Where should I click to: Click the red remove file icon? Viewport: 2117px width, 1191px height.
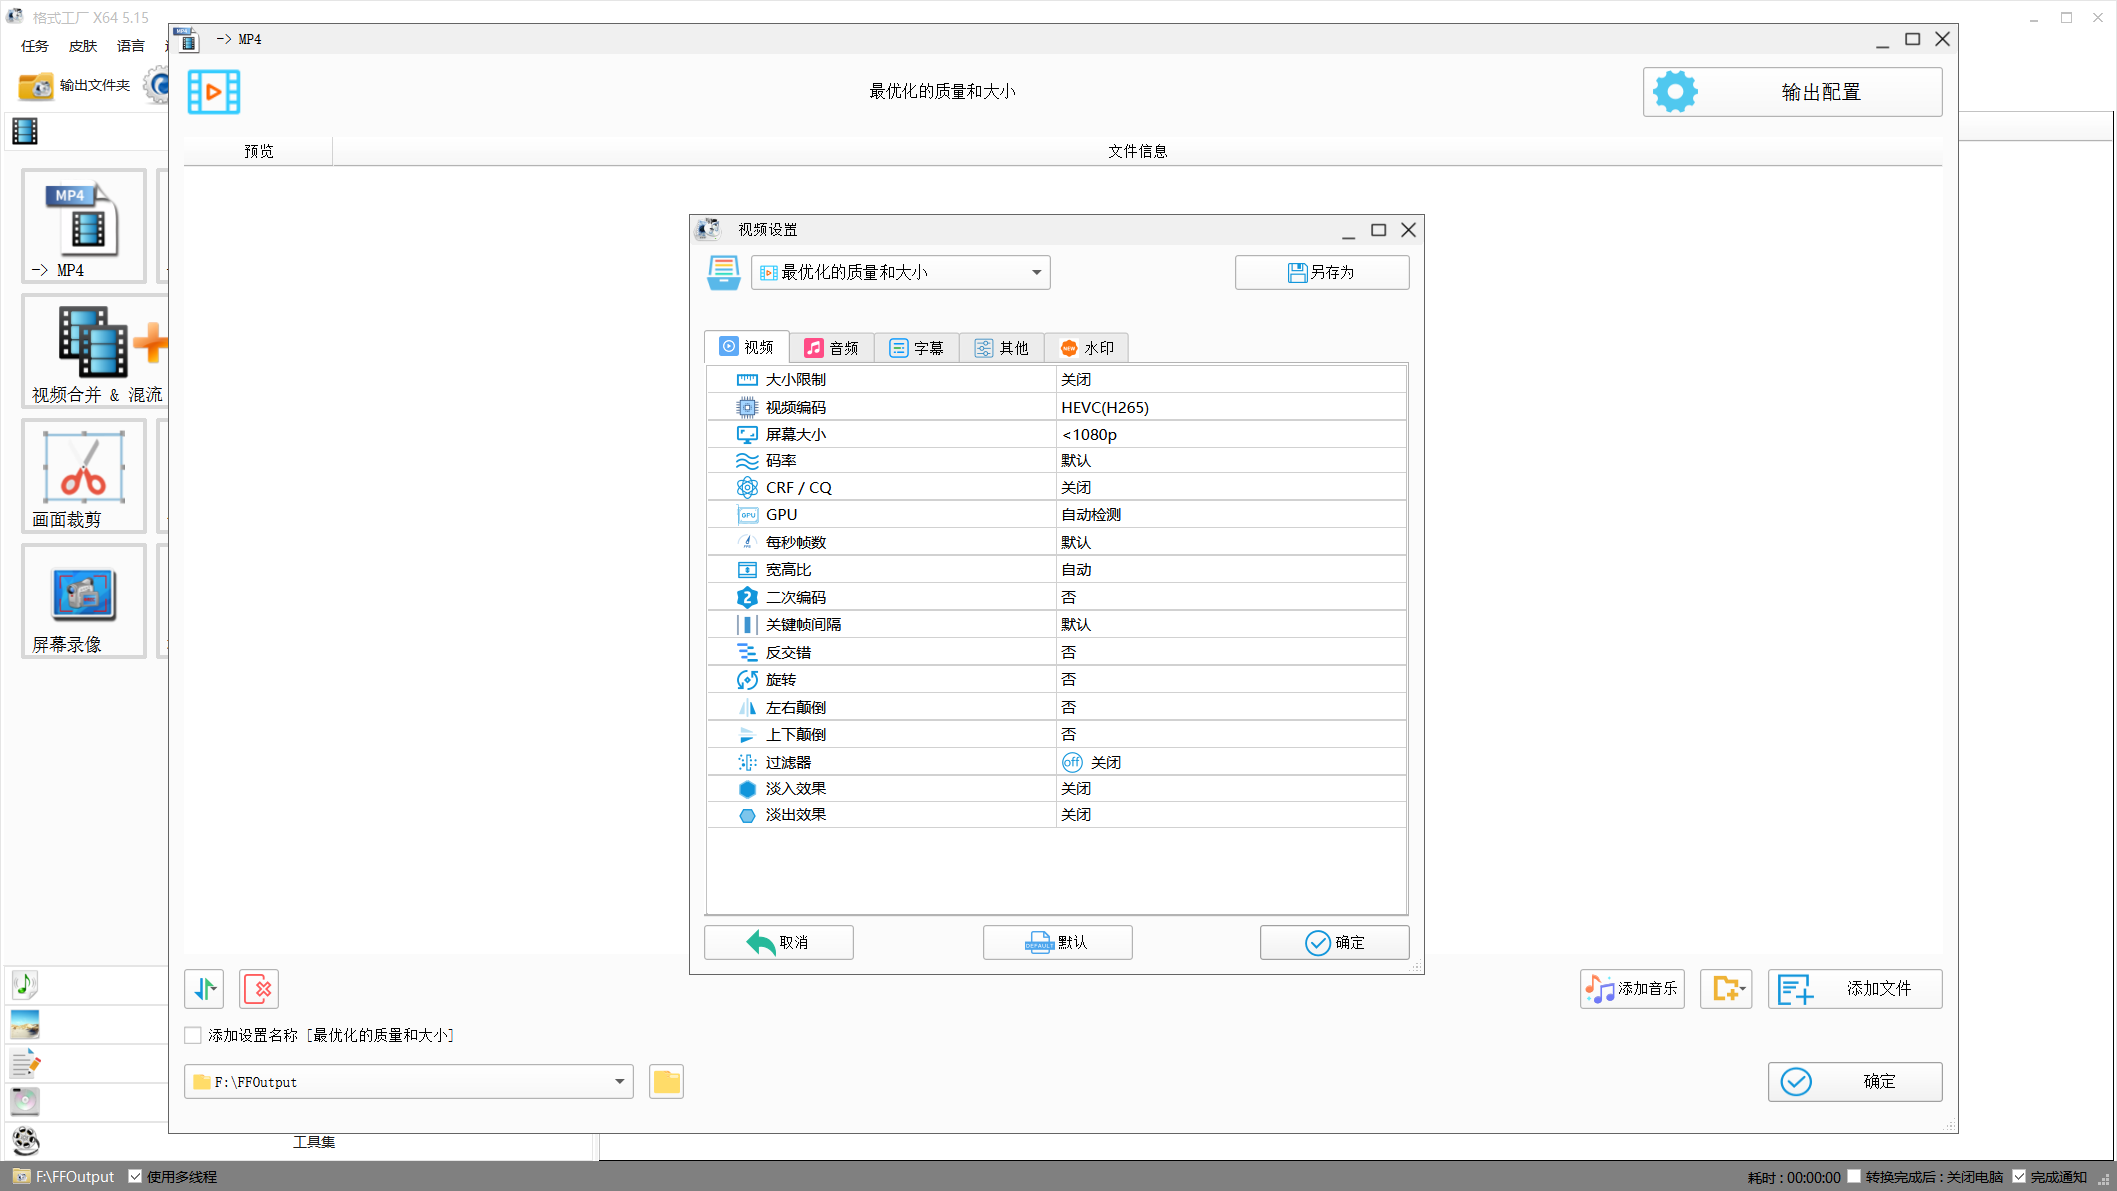coord(259,989)
